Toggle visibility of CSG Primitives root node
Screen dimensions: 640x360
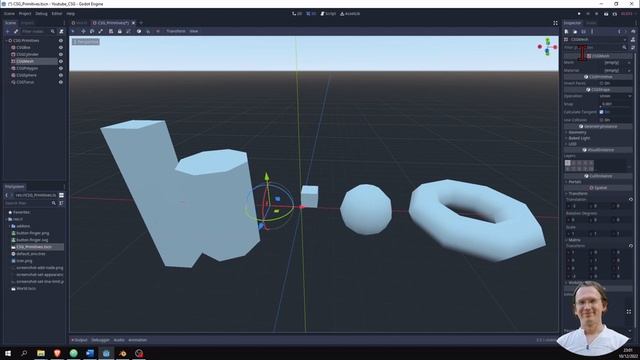click(61, 40)
